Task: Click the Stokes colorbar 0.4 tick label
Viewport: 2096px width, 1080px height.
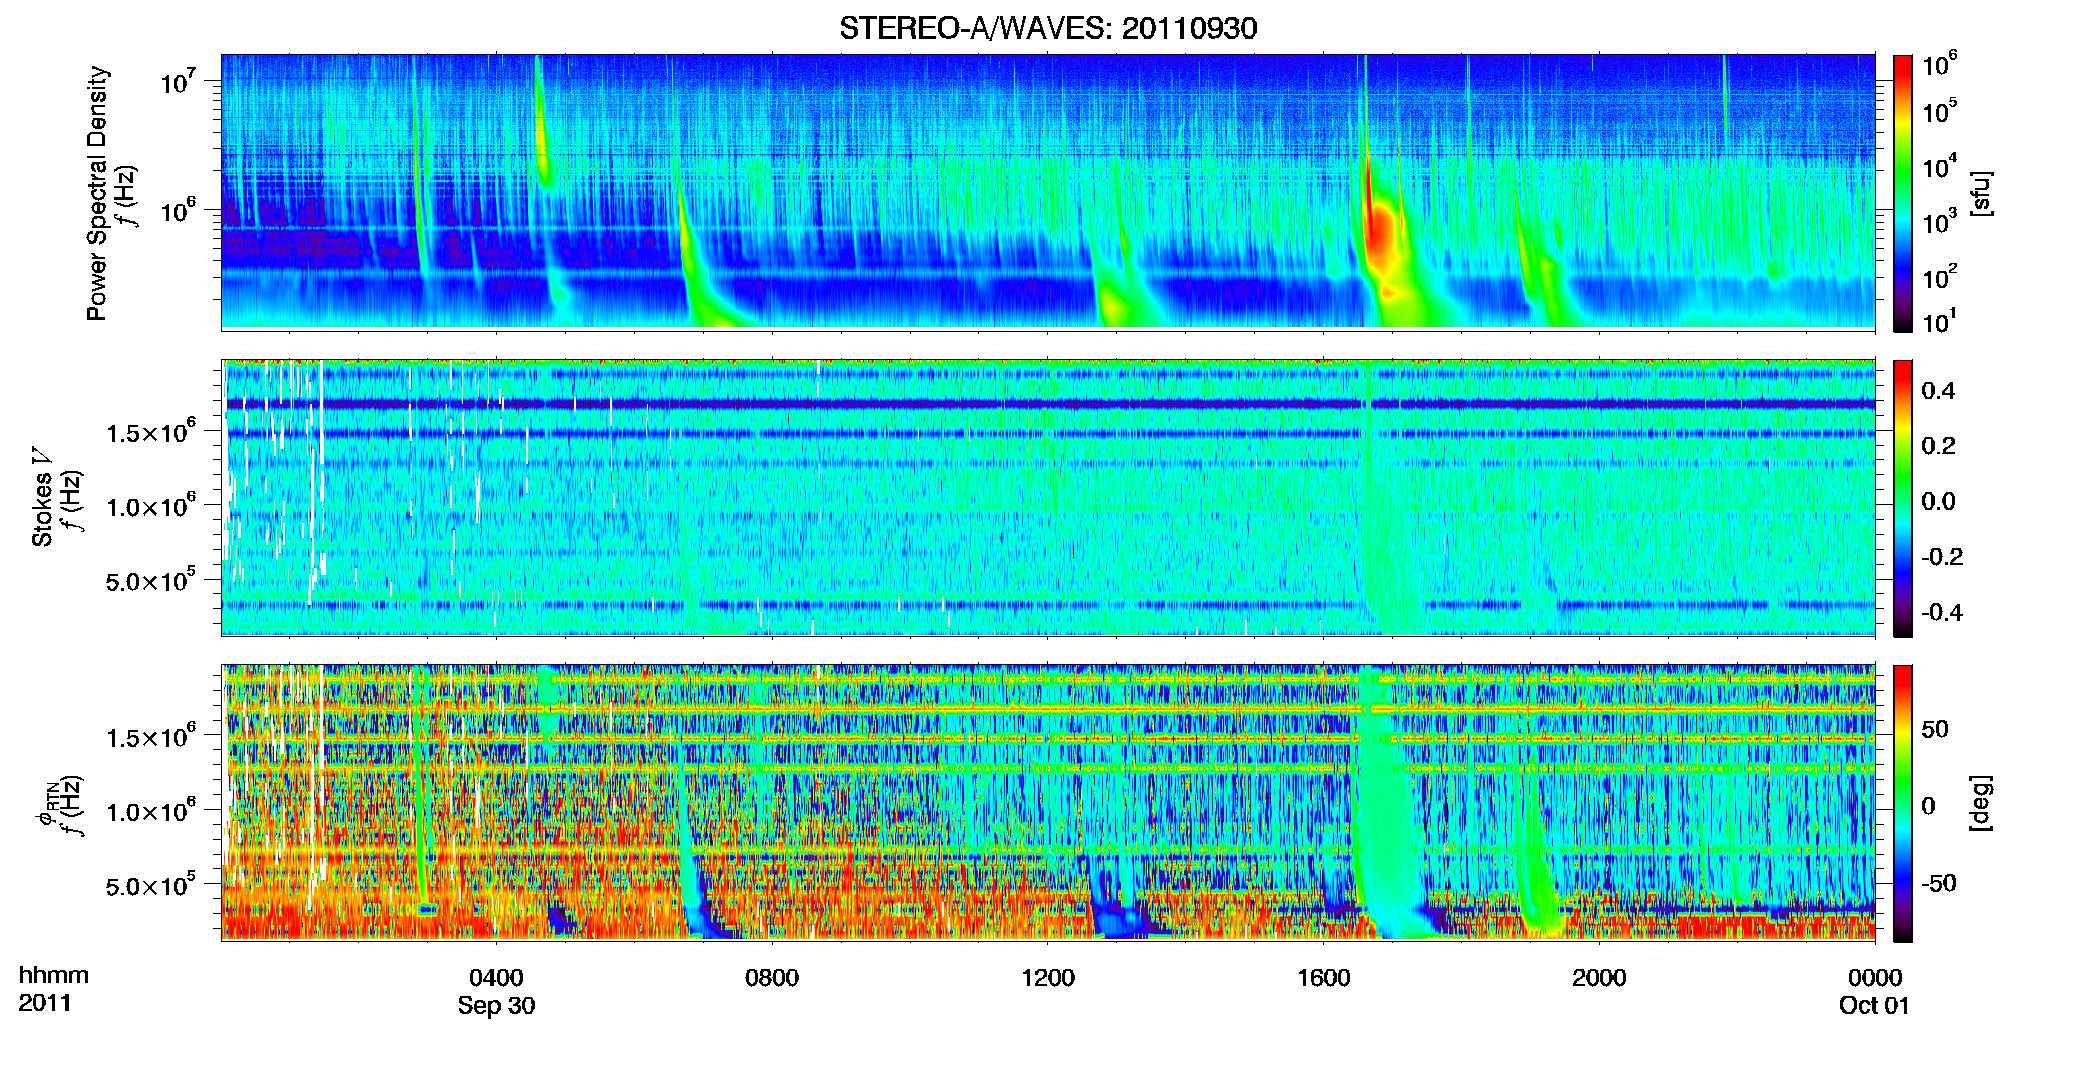Action: tap(1938, 391)
